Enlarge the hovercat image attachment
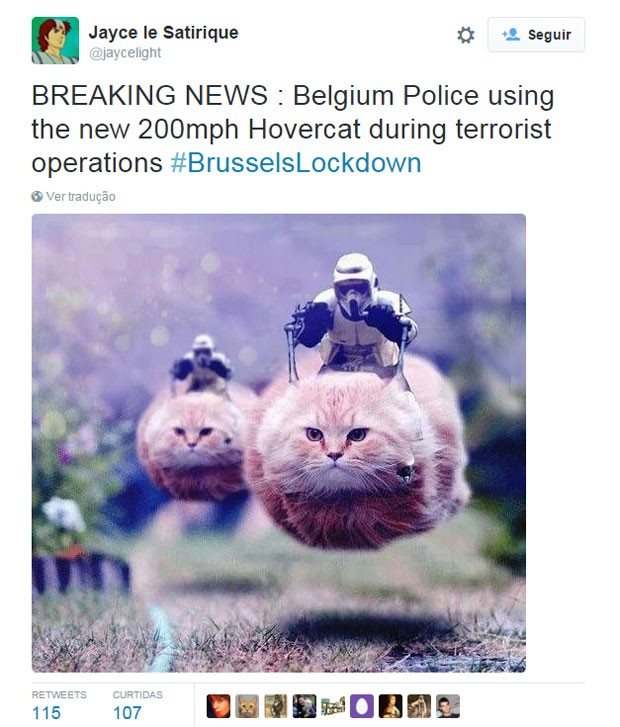This screenshot has height=727, width=620. click(x=279, y=443)
